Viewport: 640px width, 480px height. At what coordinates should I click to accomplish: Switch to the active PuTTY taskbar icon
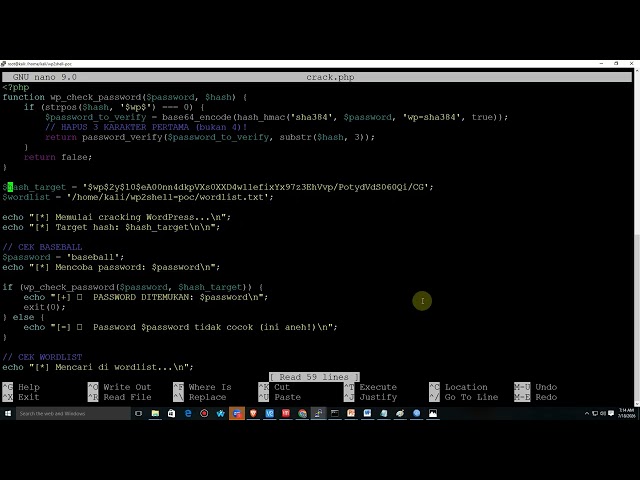point(318,413)
